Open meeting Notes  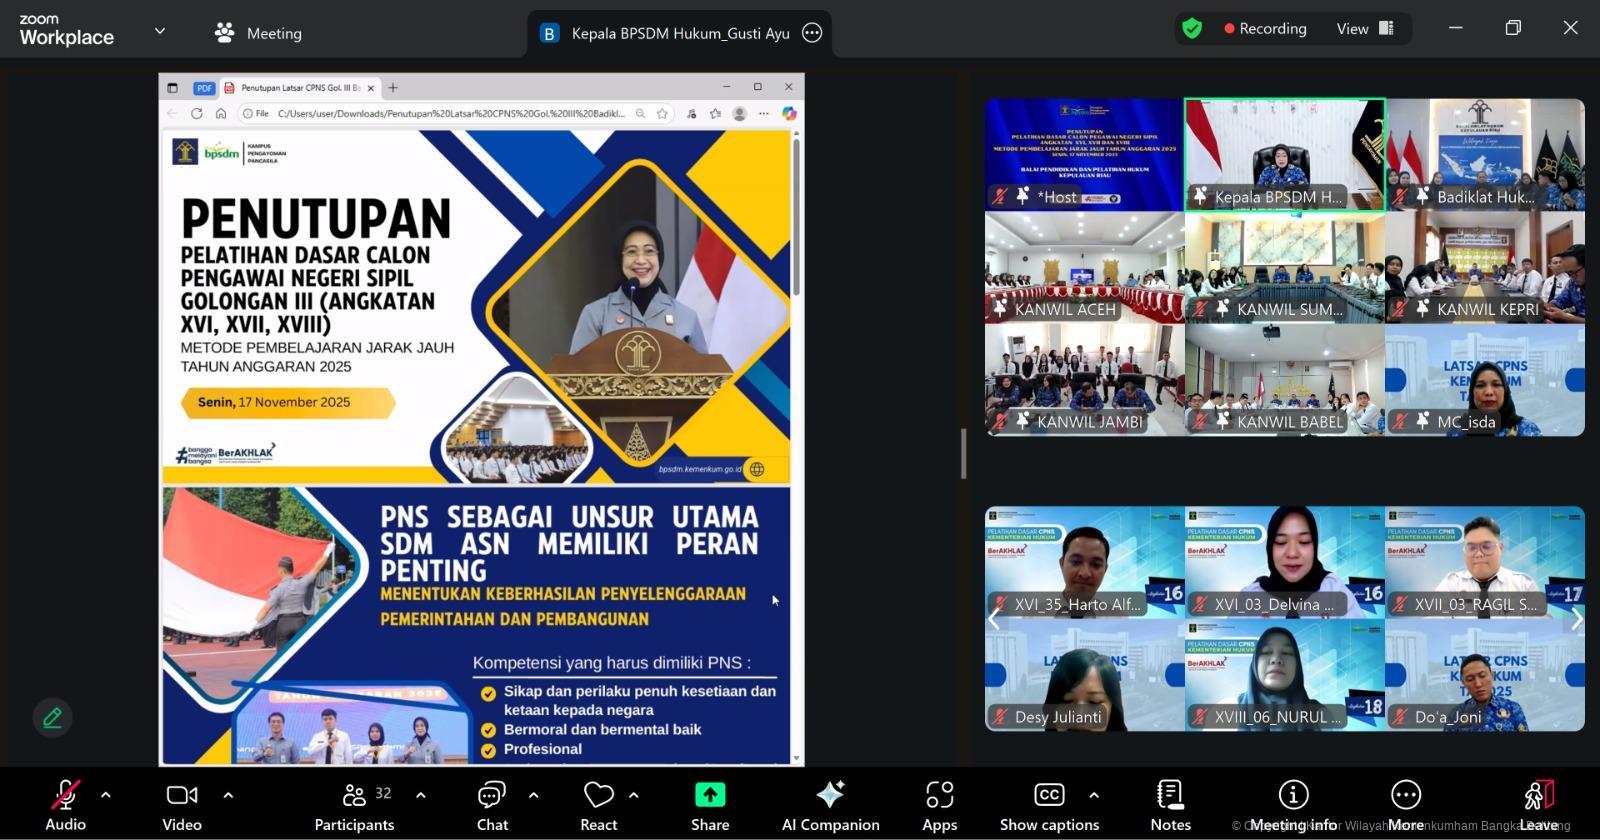click(1170, 806)
